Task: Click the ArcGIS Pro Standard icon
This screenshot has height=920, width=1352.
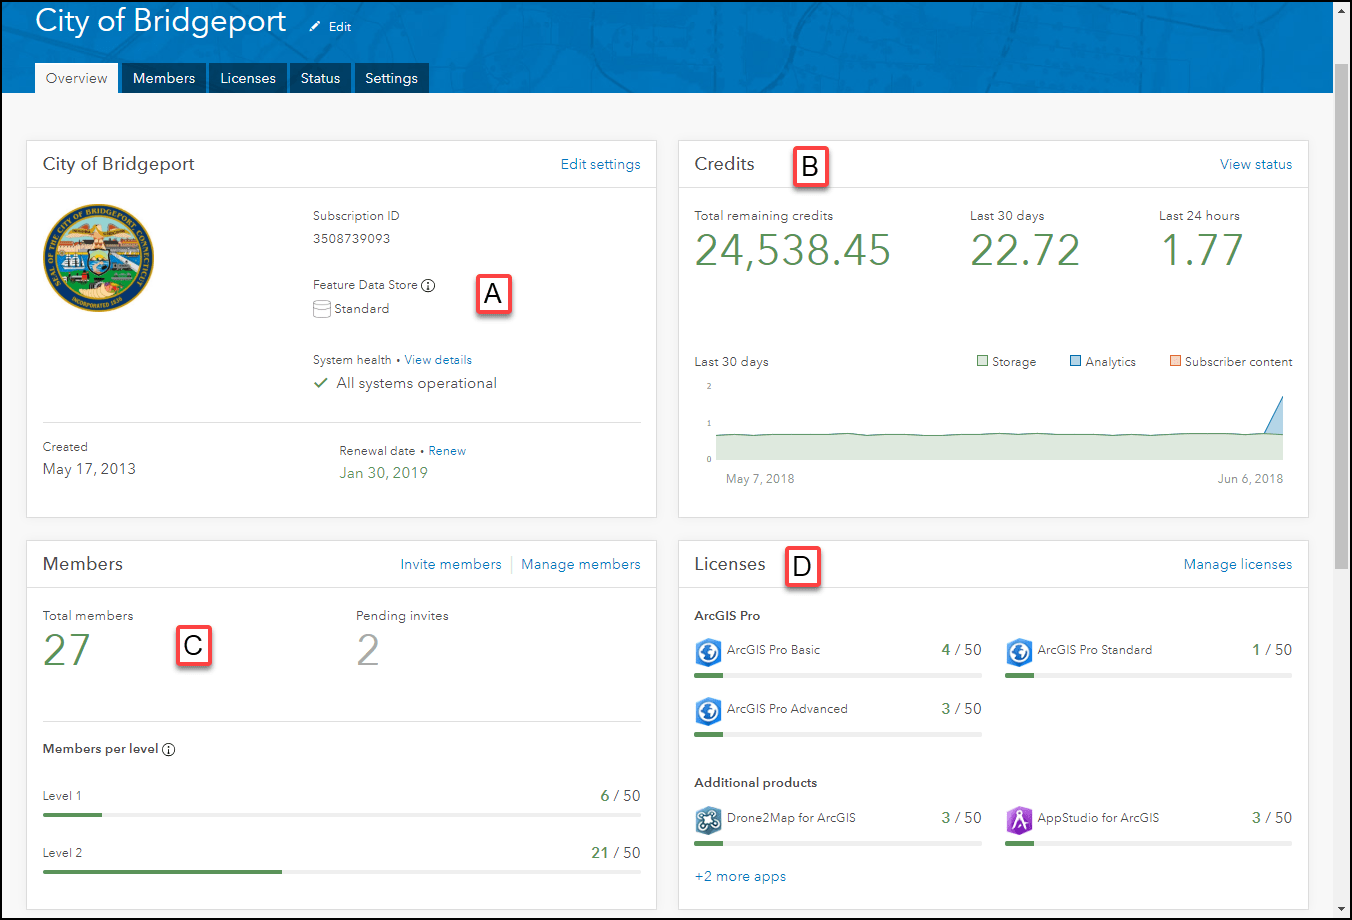Action: (1019, 652)
